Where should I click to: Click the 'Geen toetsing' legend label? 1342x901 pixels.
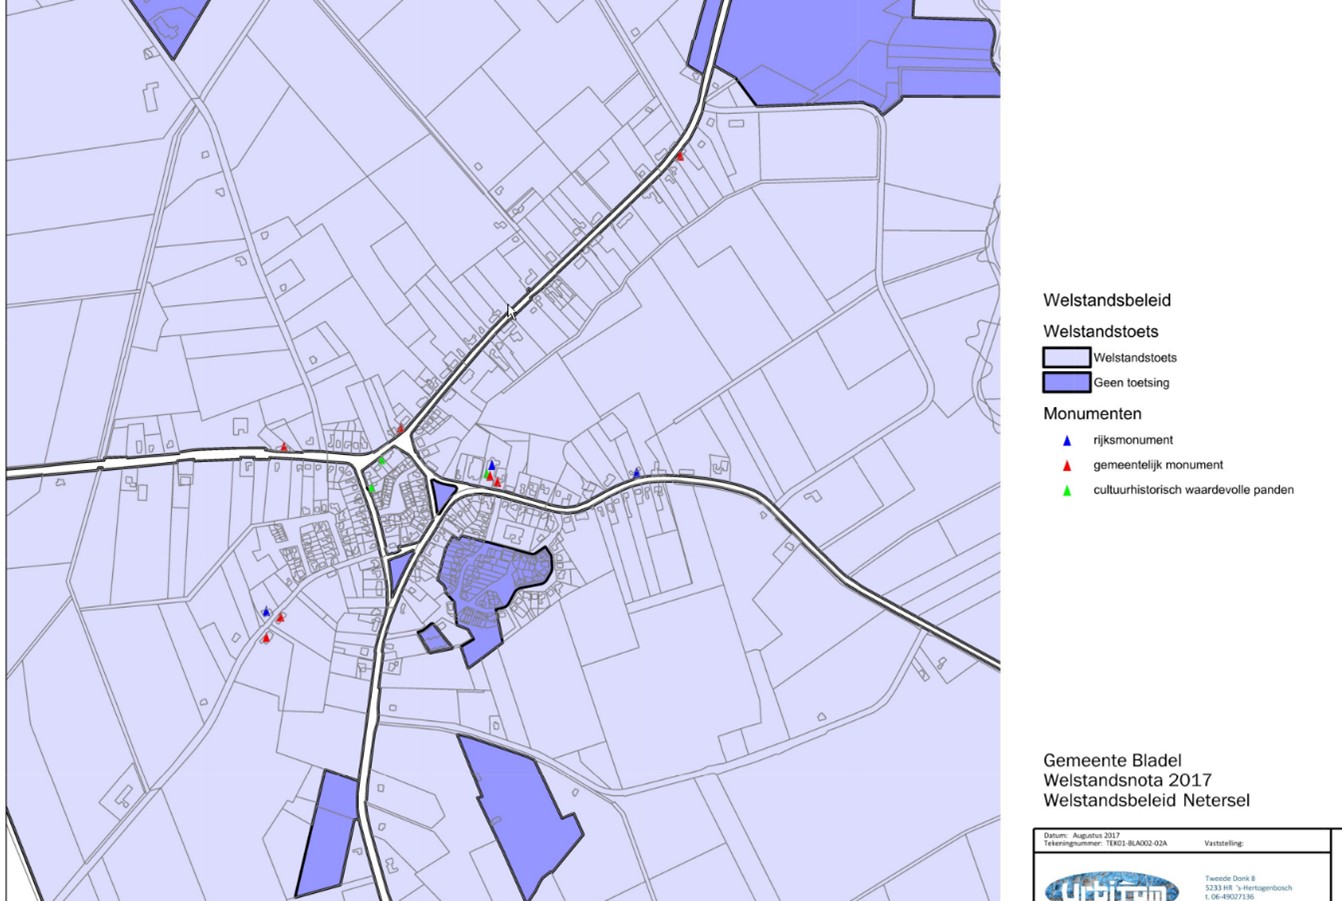(x=1131, y=383)
